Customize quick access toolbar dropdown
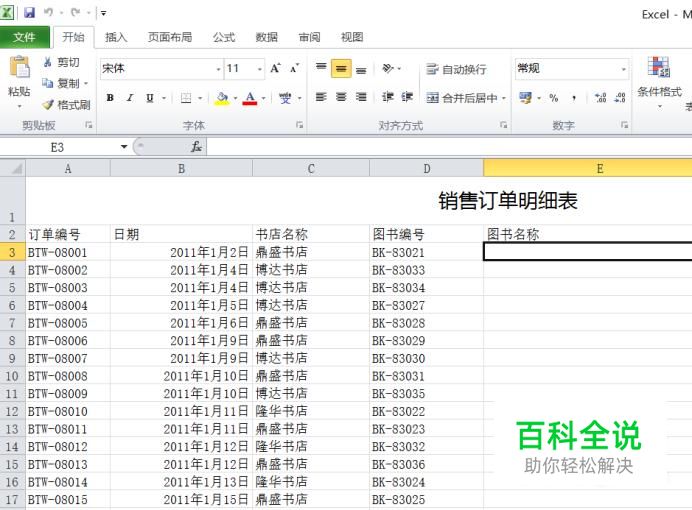692x510 pixels. coord(103,13)
